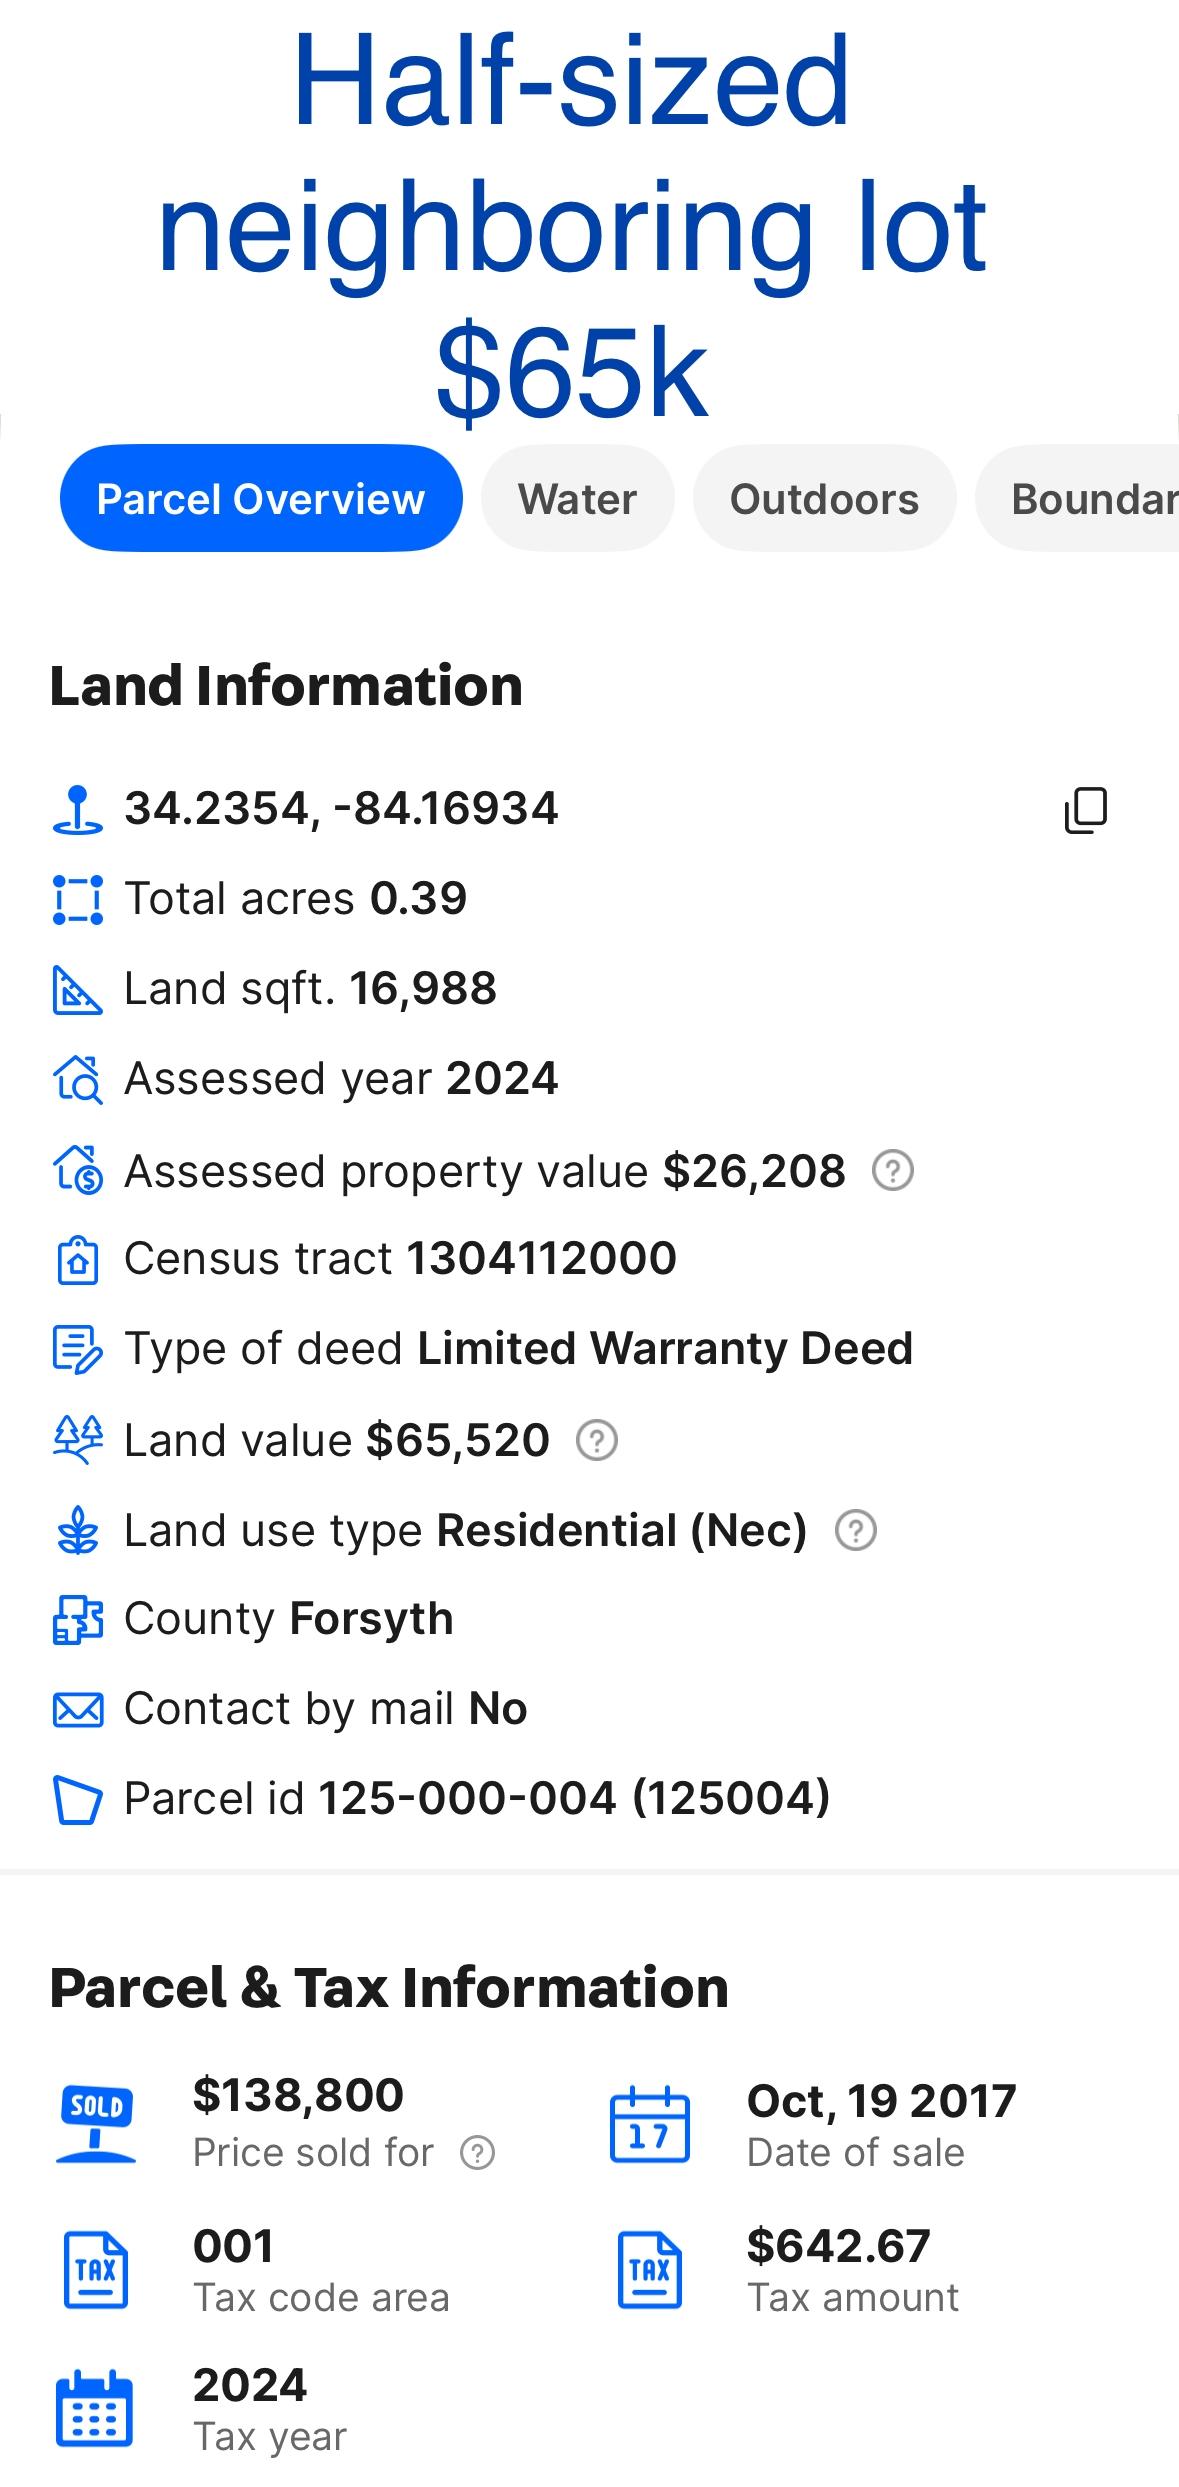
Task: Click the Tax amount document icon
Action: coord(650,2270)
